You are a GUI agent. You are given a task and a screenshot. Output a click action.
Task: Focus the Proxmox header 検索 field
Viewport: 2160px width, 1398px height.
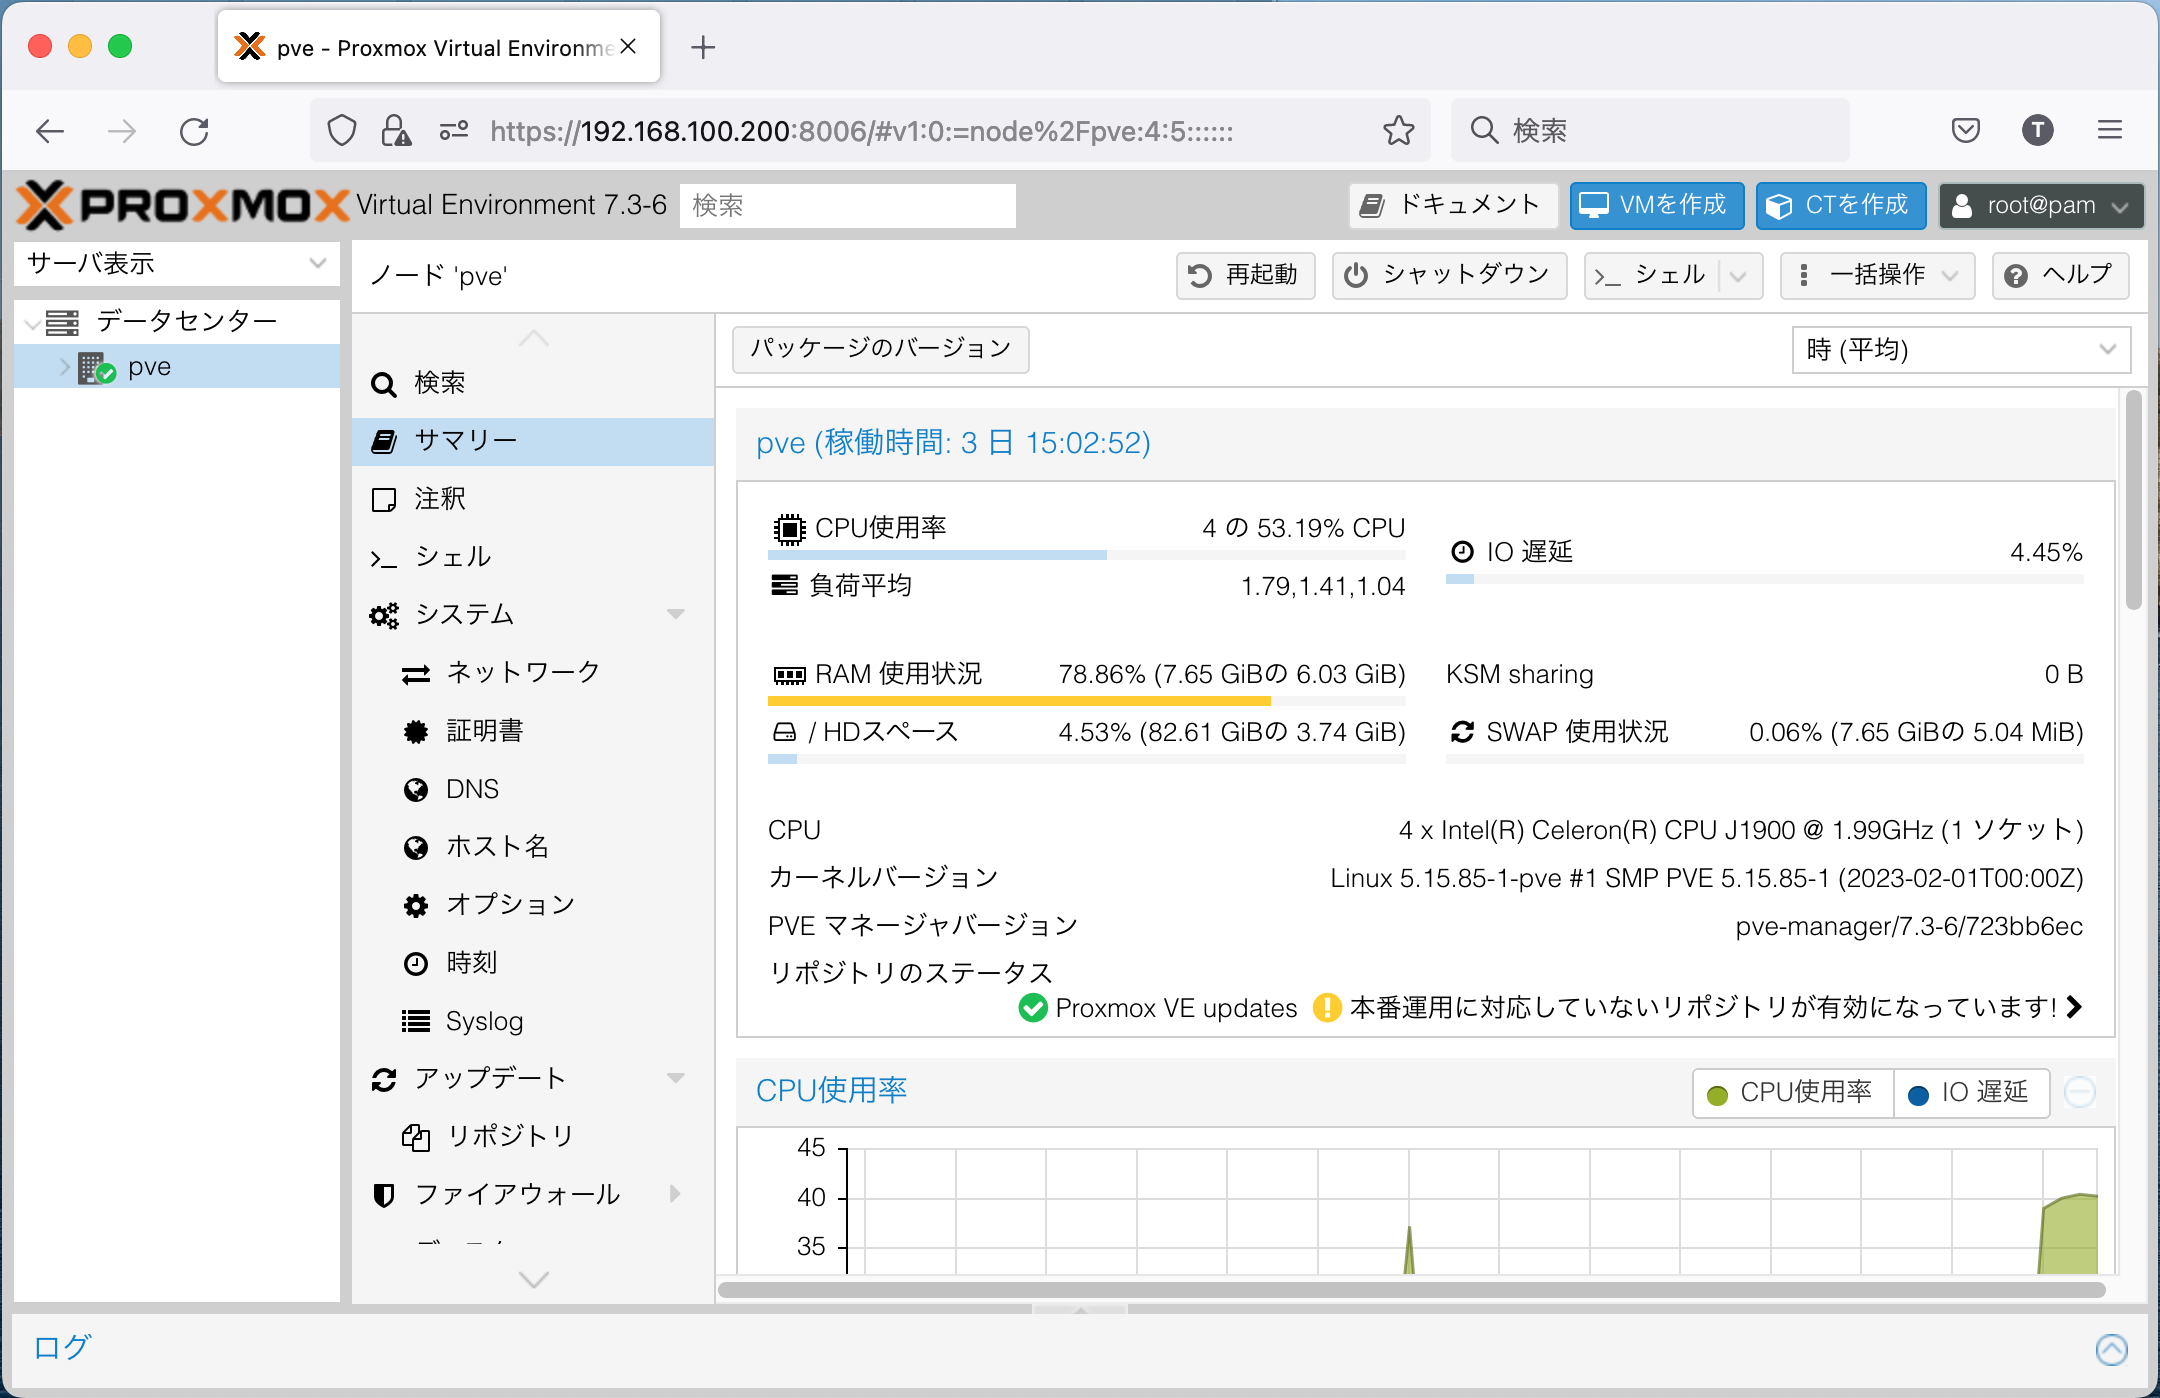pyautogui.click(x=847, y=206)
